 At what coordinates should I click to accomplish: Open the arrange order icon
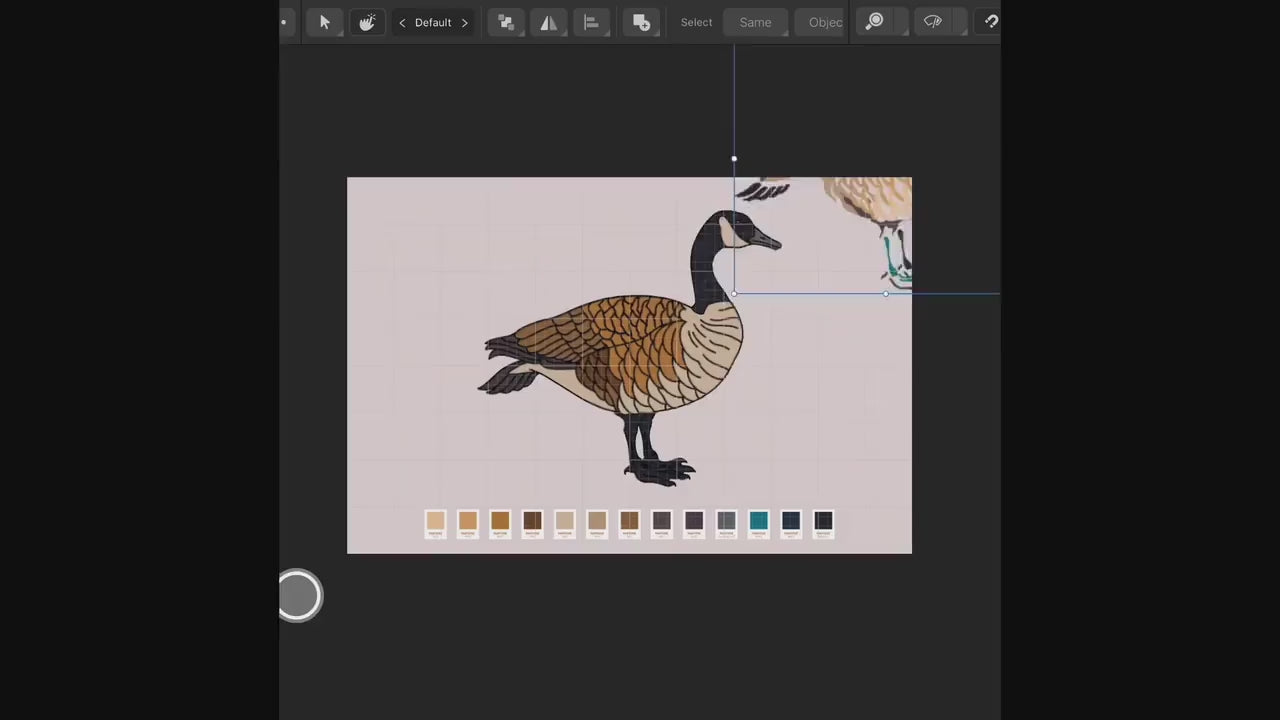pos(506,22)
